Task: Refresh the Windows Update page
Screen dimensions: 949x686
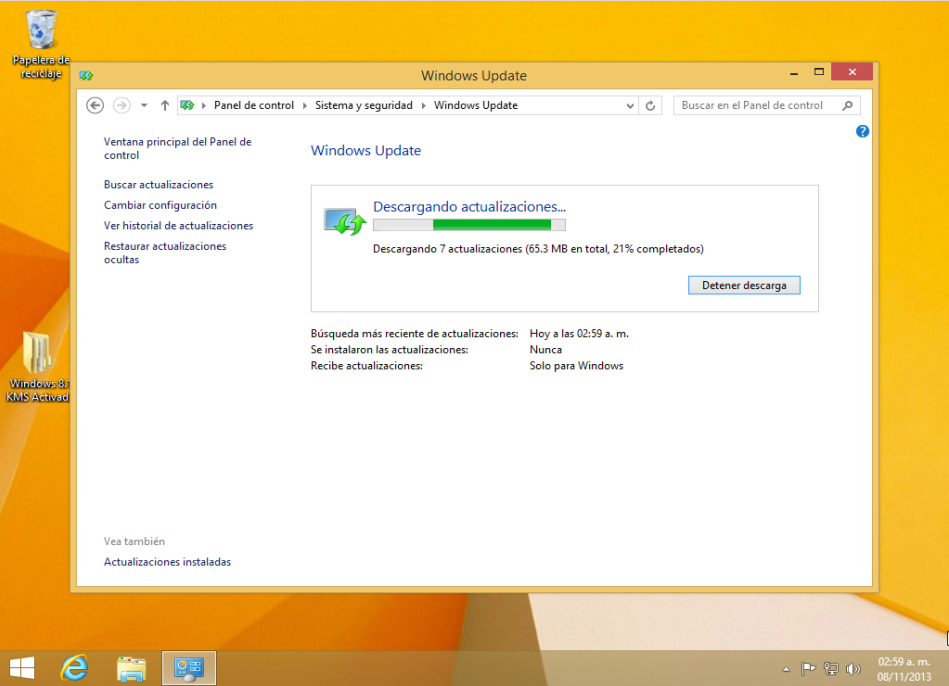Action: [650, 105]
